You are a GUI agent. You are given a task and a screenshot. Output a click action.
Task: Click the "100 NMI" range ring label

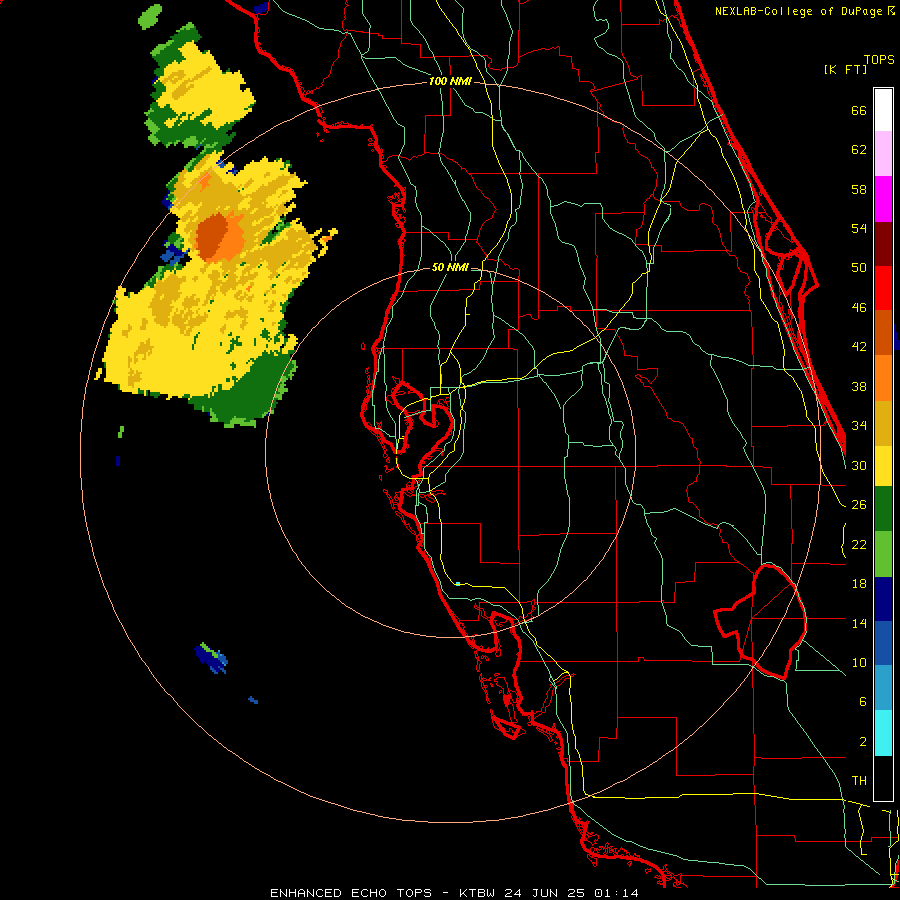[450, 82]
